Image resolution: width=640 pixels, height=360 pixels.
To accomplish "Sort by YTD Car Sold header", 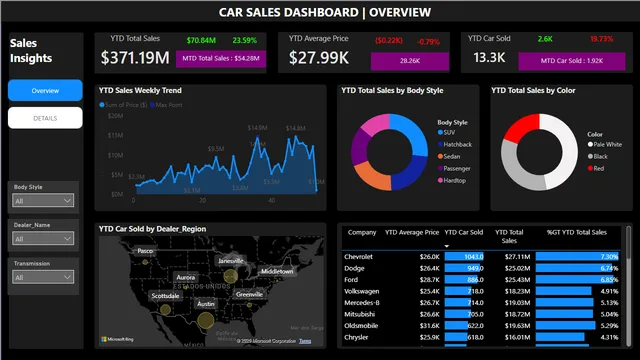I will [x=464, y=232].
